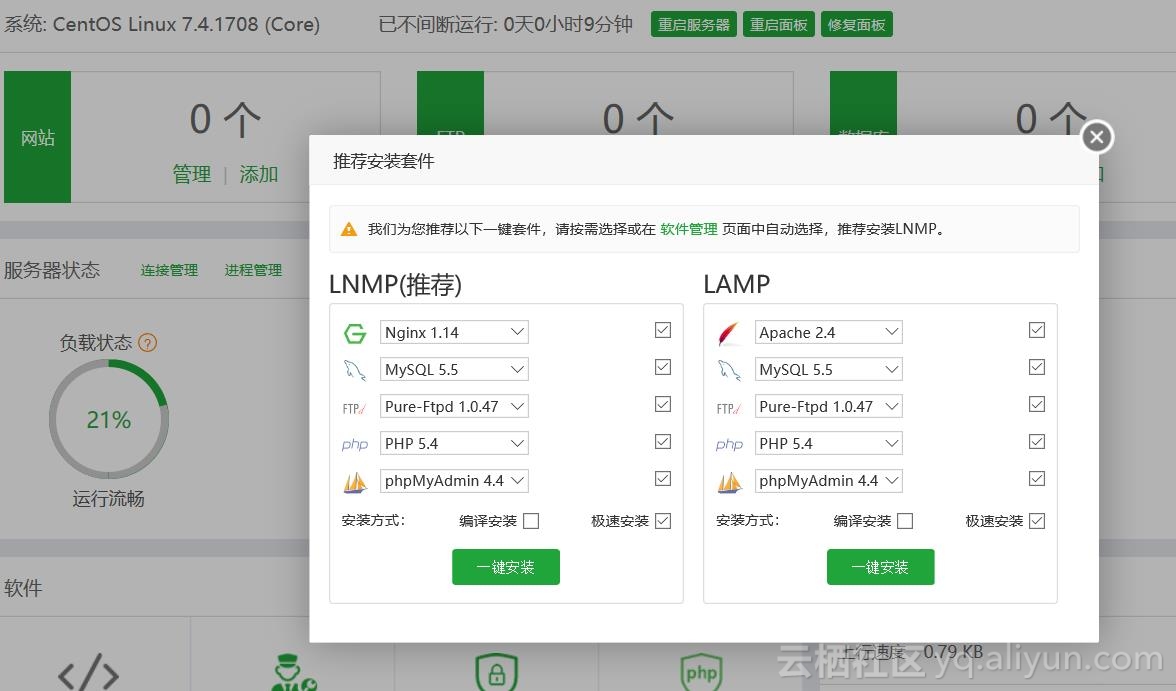Click the MySQL dolphin icon in LNMP
The image size is (1176, 691).
click(x=355, y=370)
